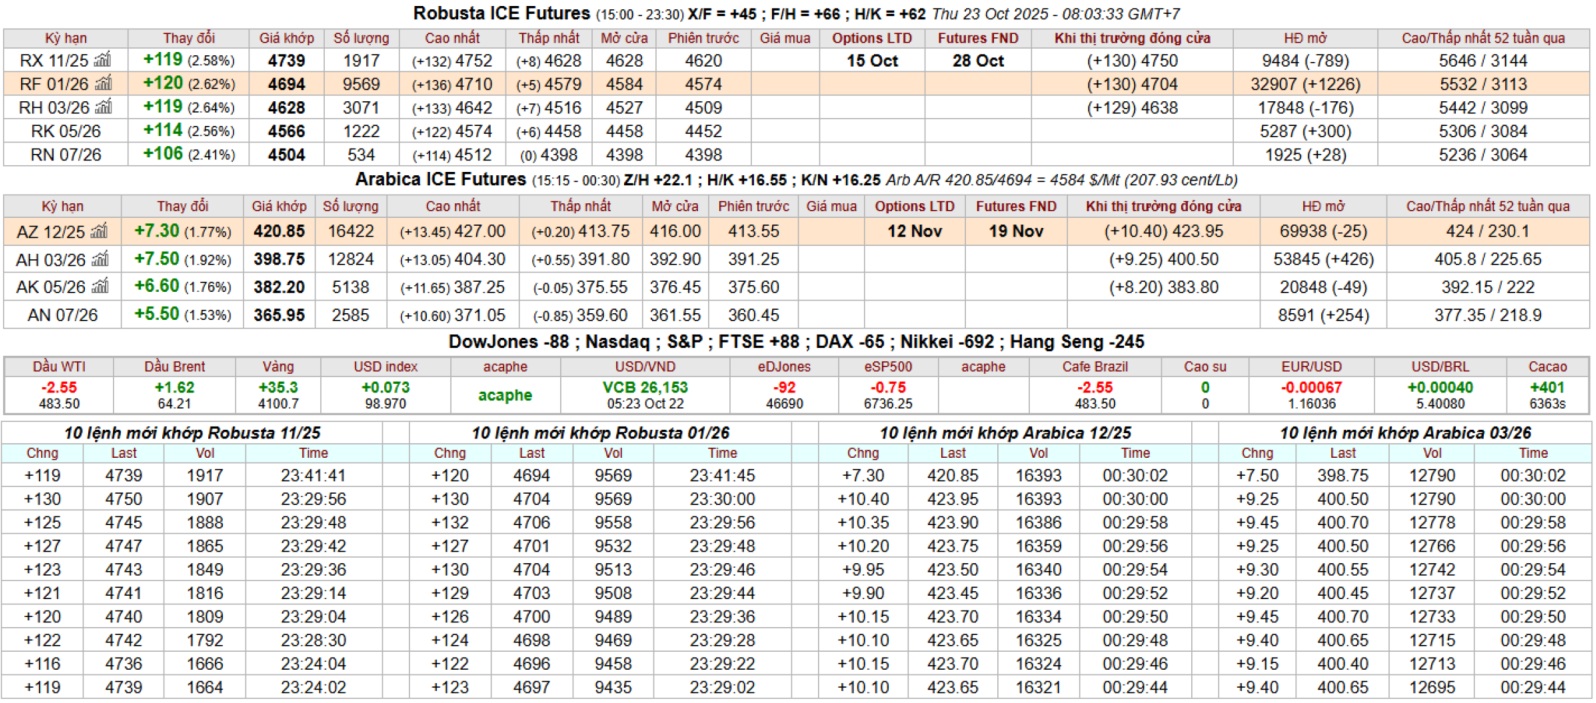Open the chart icon beside AK 05/26
This screenshot has height=703, width=1596.
[x=99, y=287]
